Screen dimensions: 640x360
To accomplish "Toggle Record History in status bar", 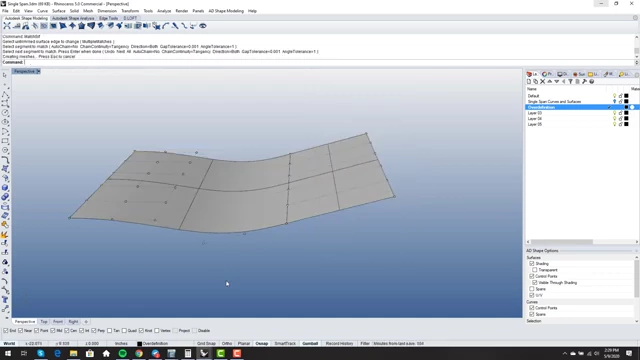I will click(339, 344).
